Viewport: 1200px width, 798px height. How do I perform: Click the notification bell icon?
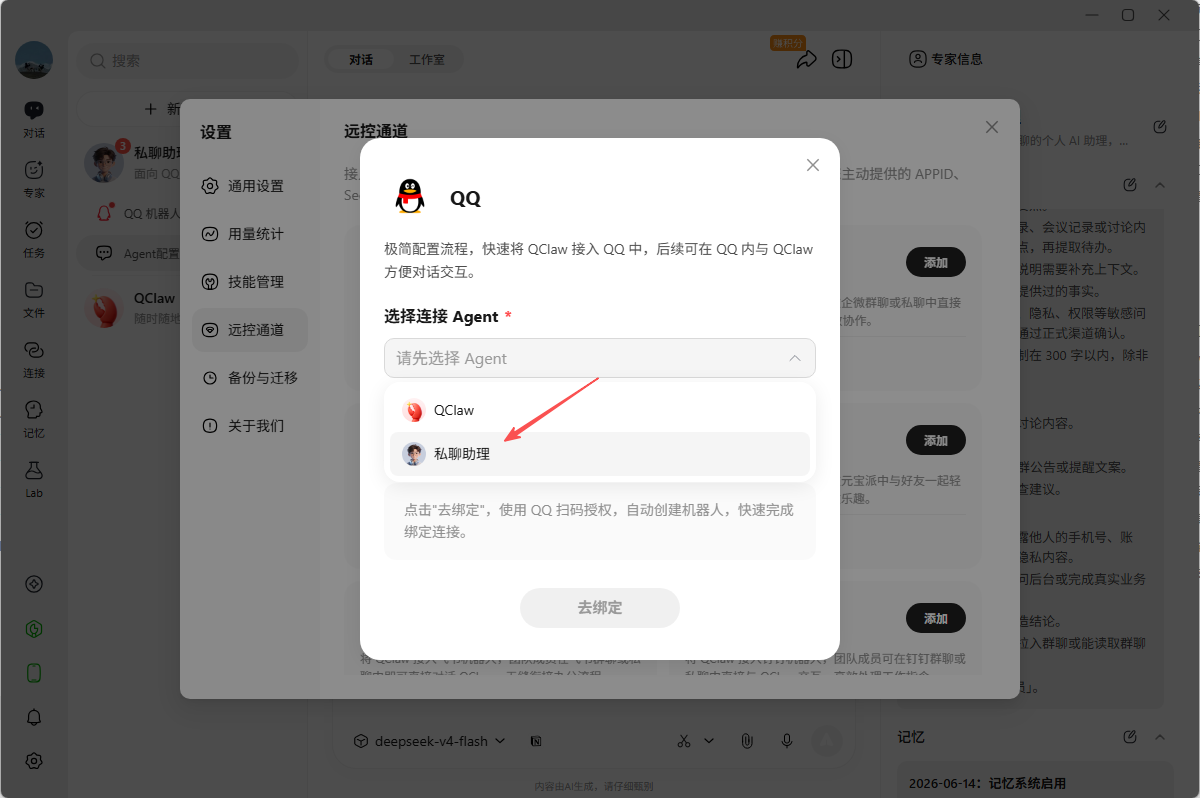34,717
